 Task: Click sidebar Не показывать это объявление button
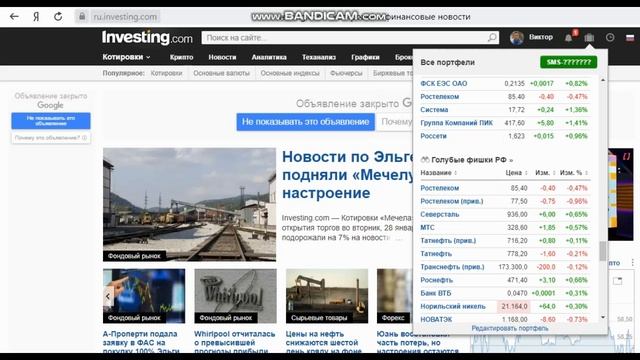tap(51, 121)
